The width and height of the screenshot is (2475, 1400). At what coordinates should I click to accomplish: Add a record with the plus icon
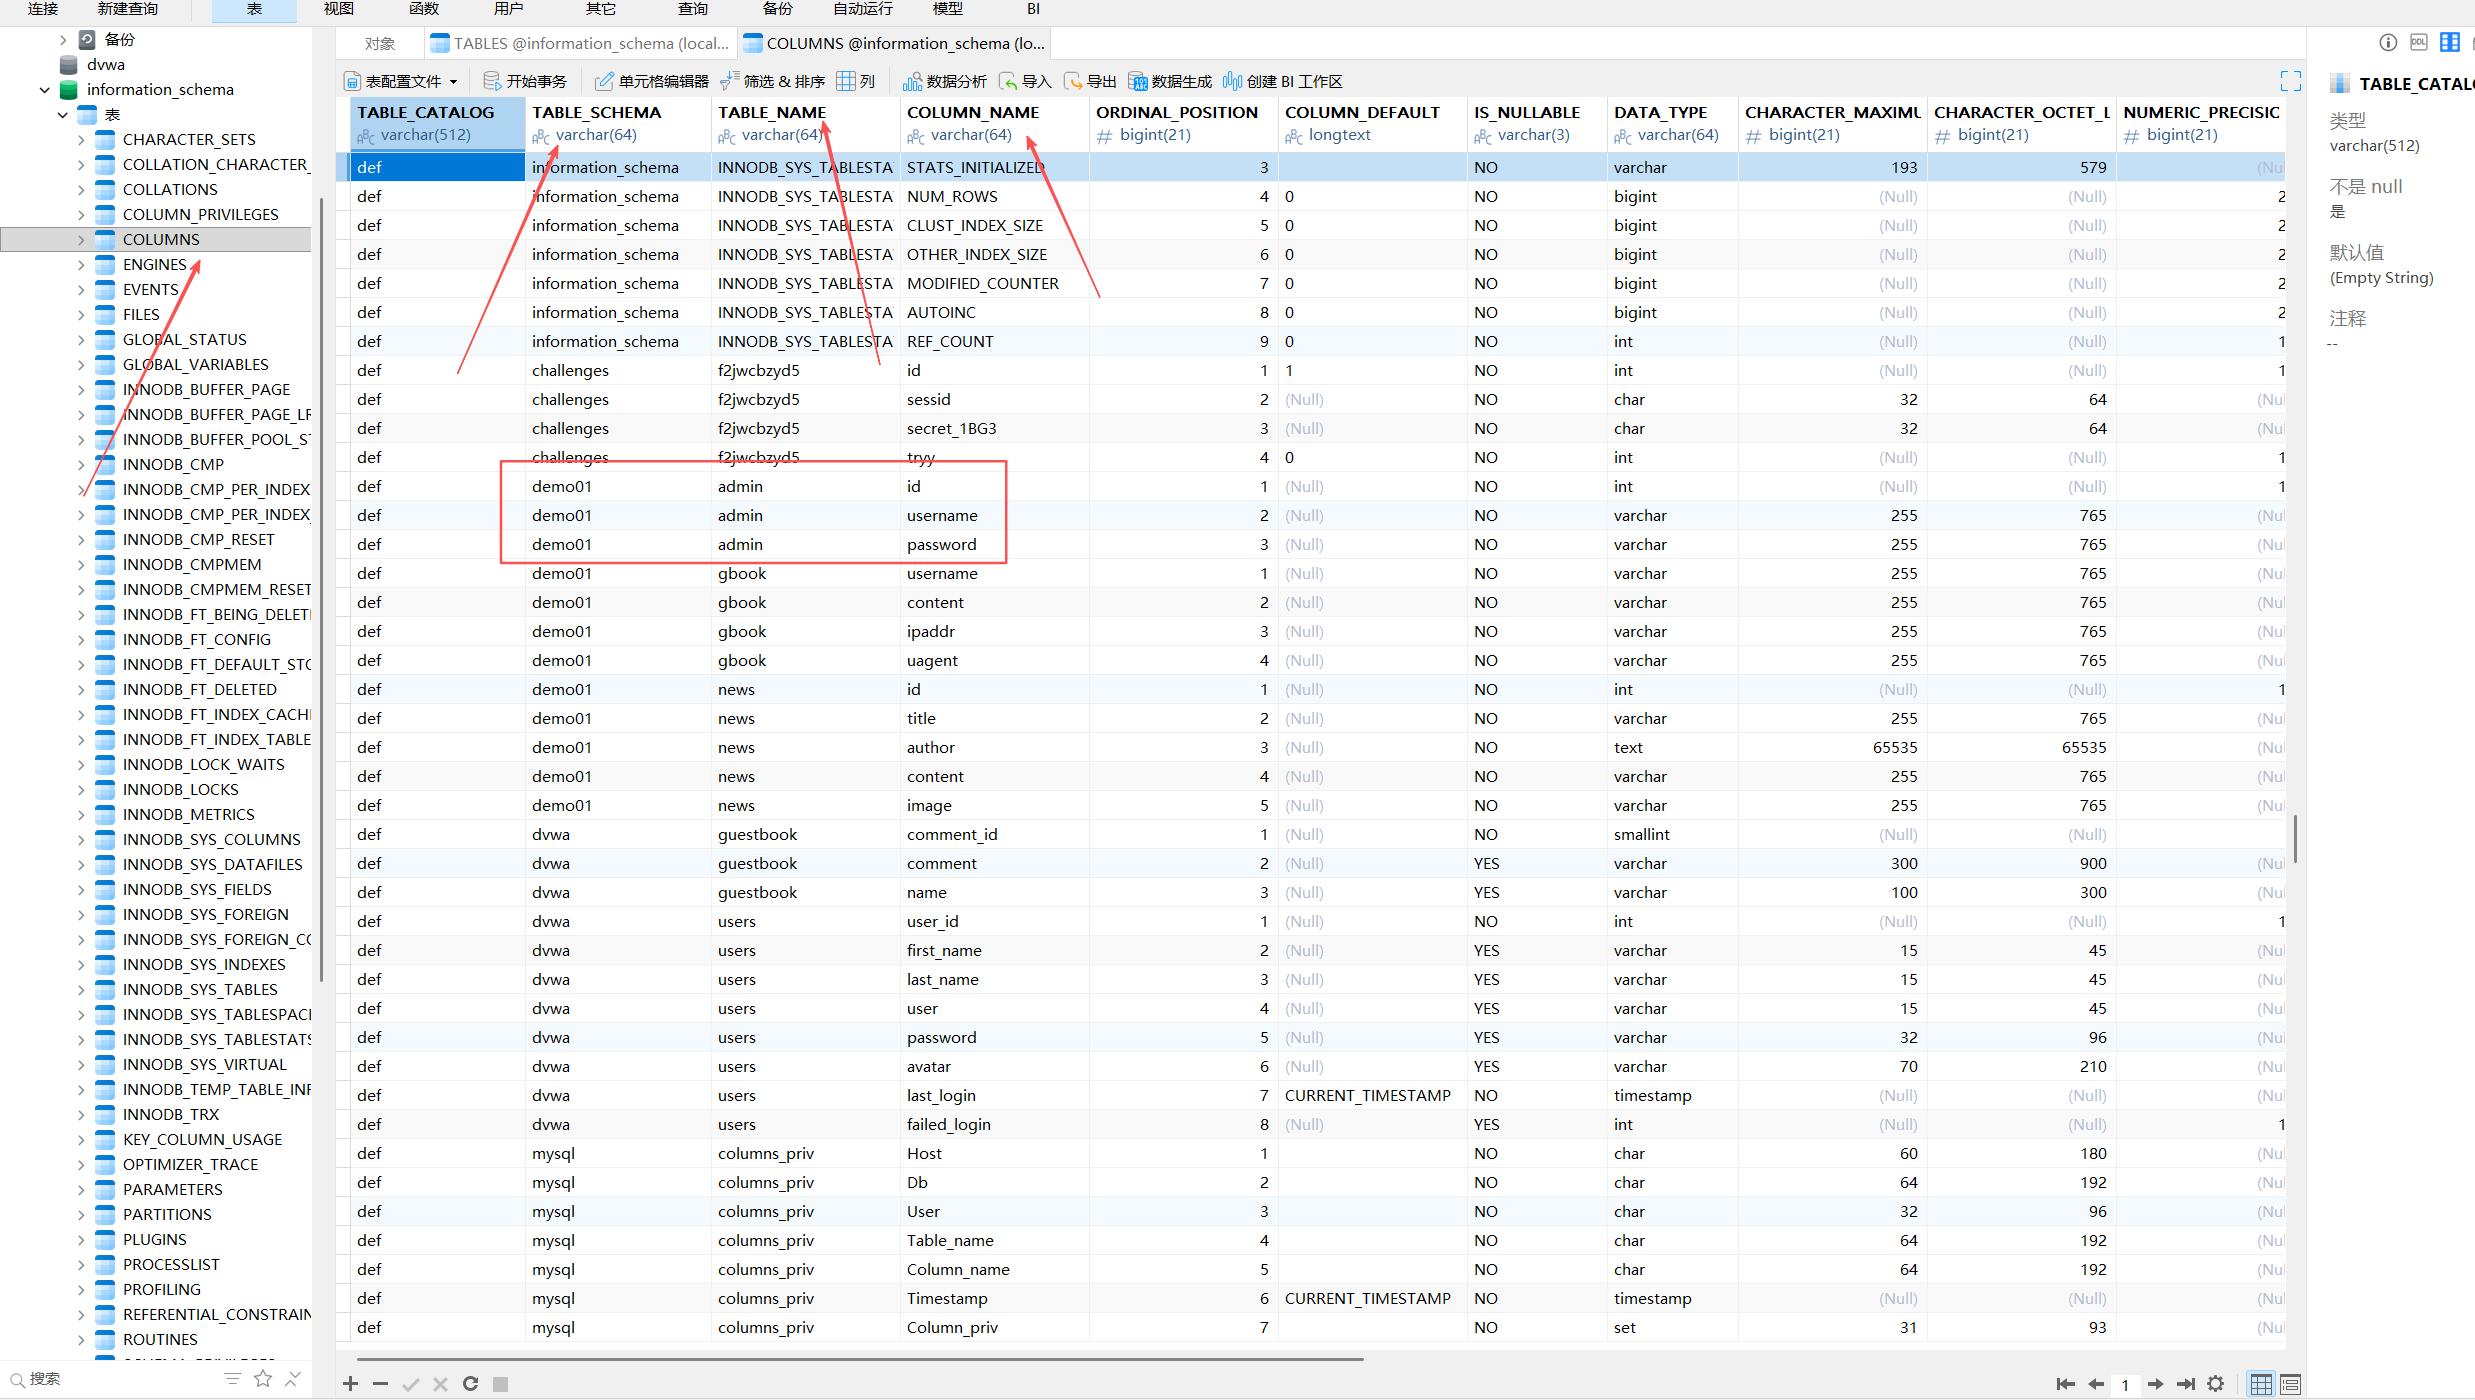click(350, 1383)
